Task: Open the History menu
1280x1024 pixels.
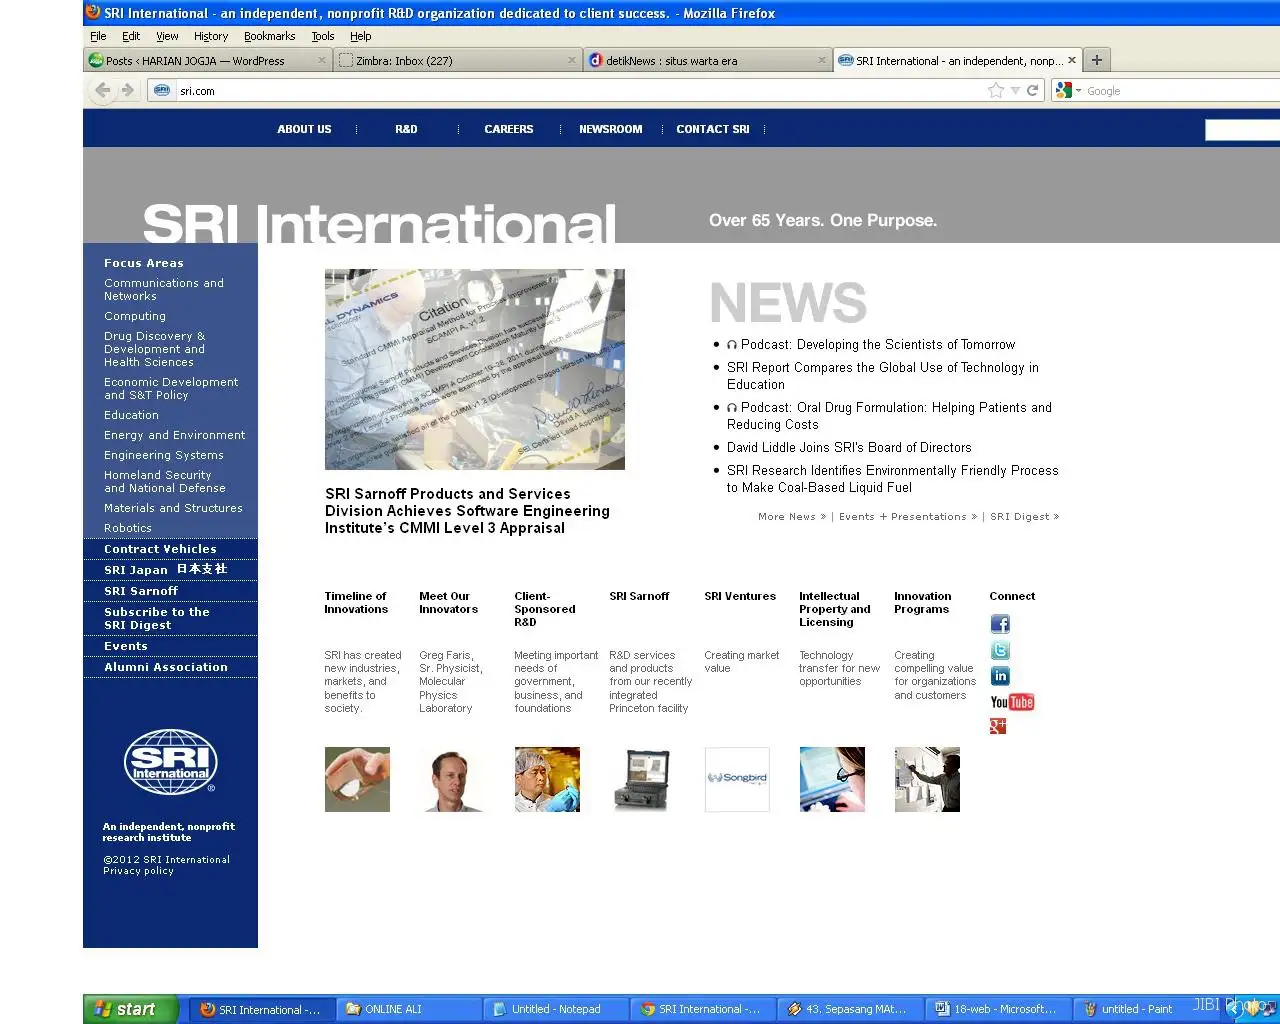Action: (x=211, y=36)
